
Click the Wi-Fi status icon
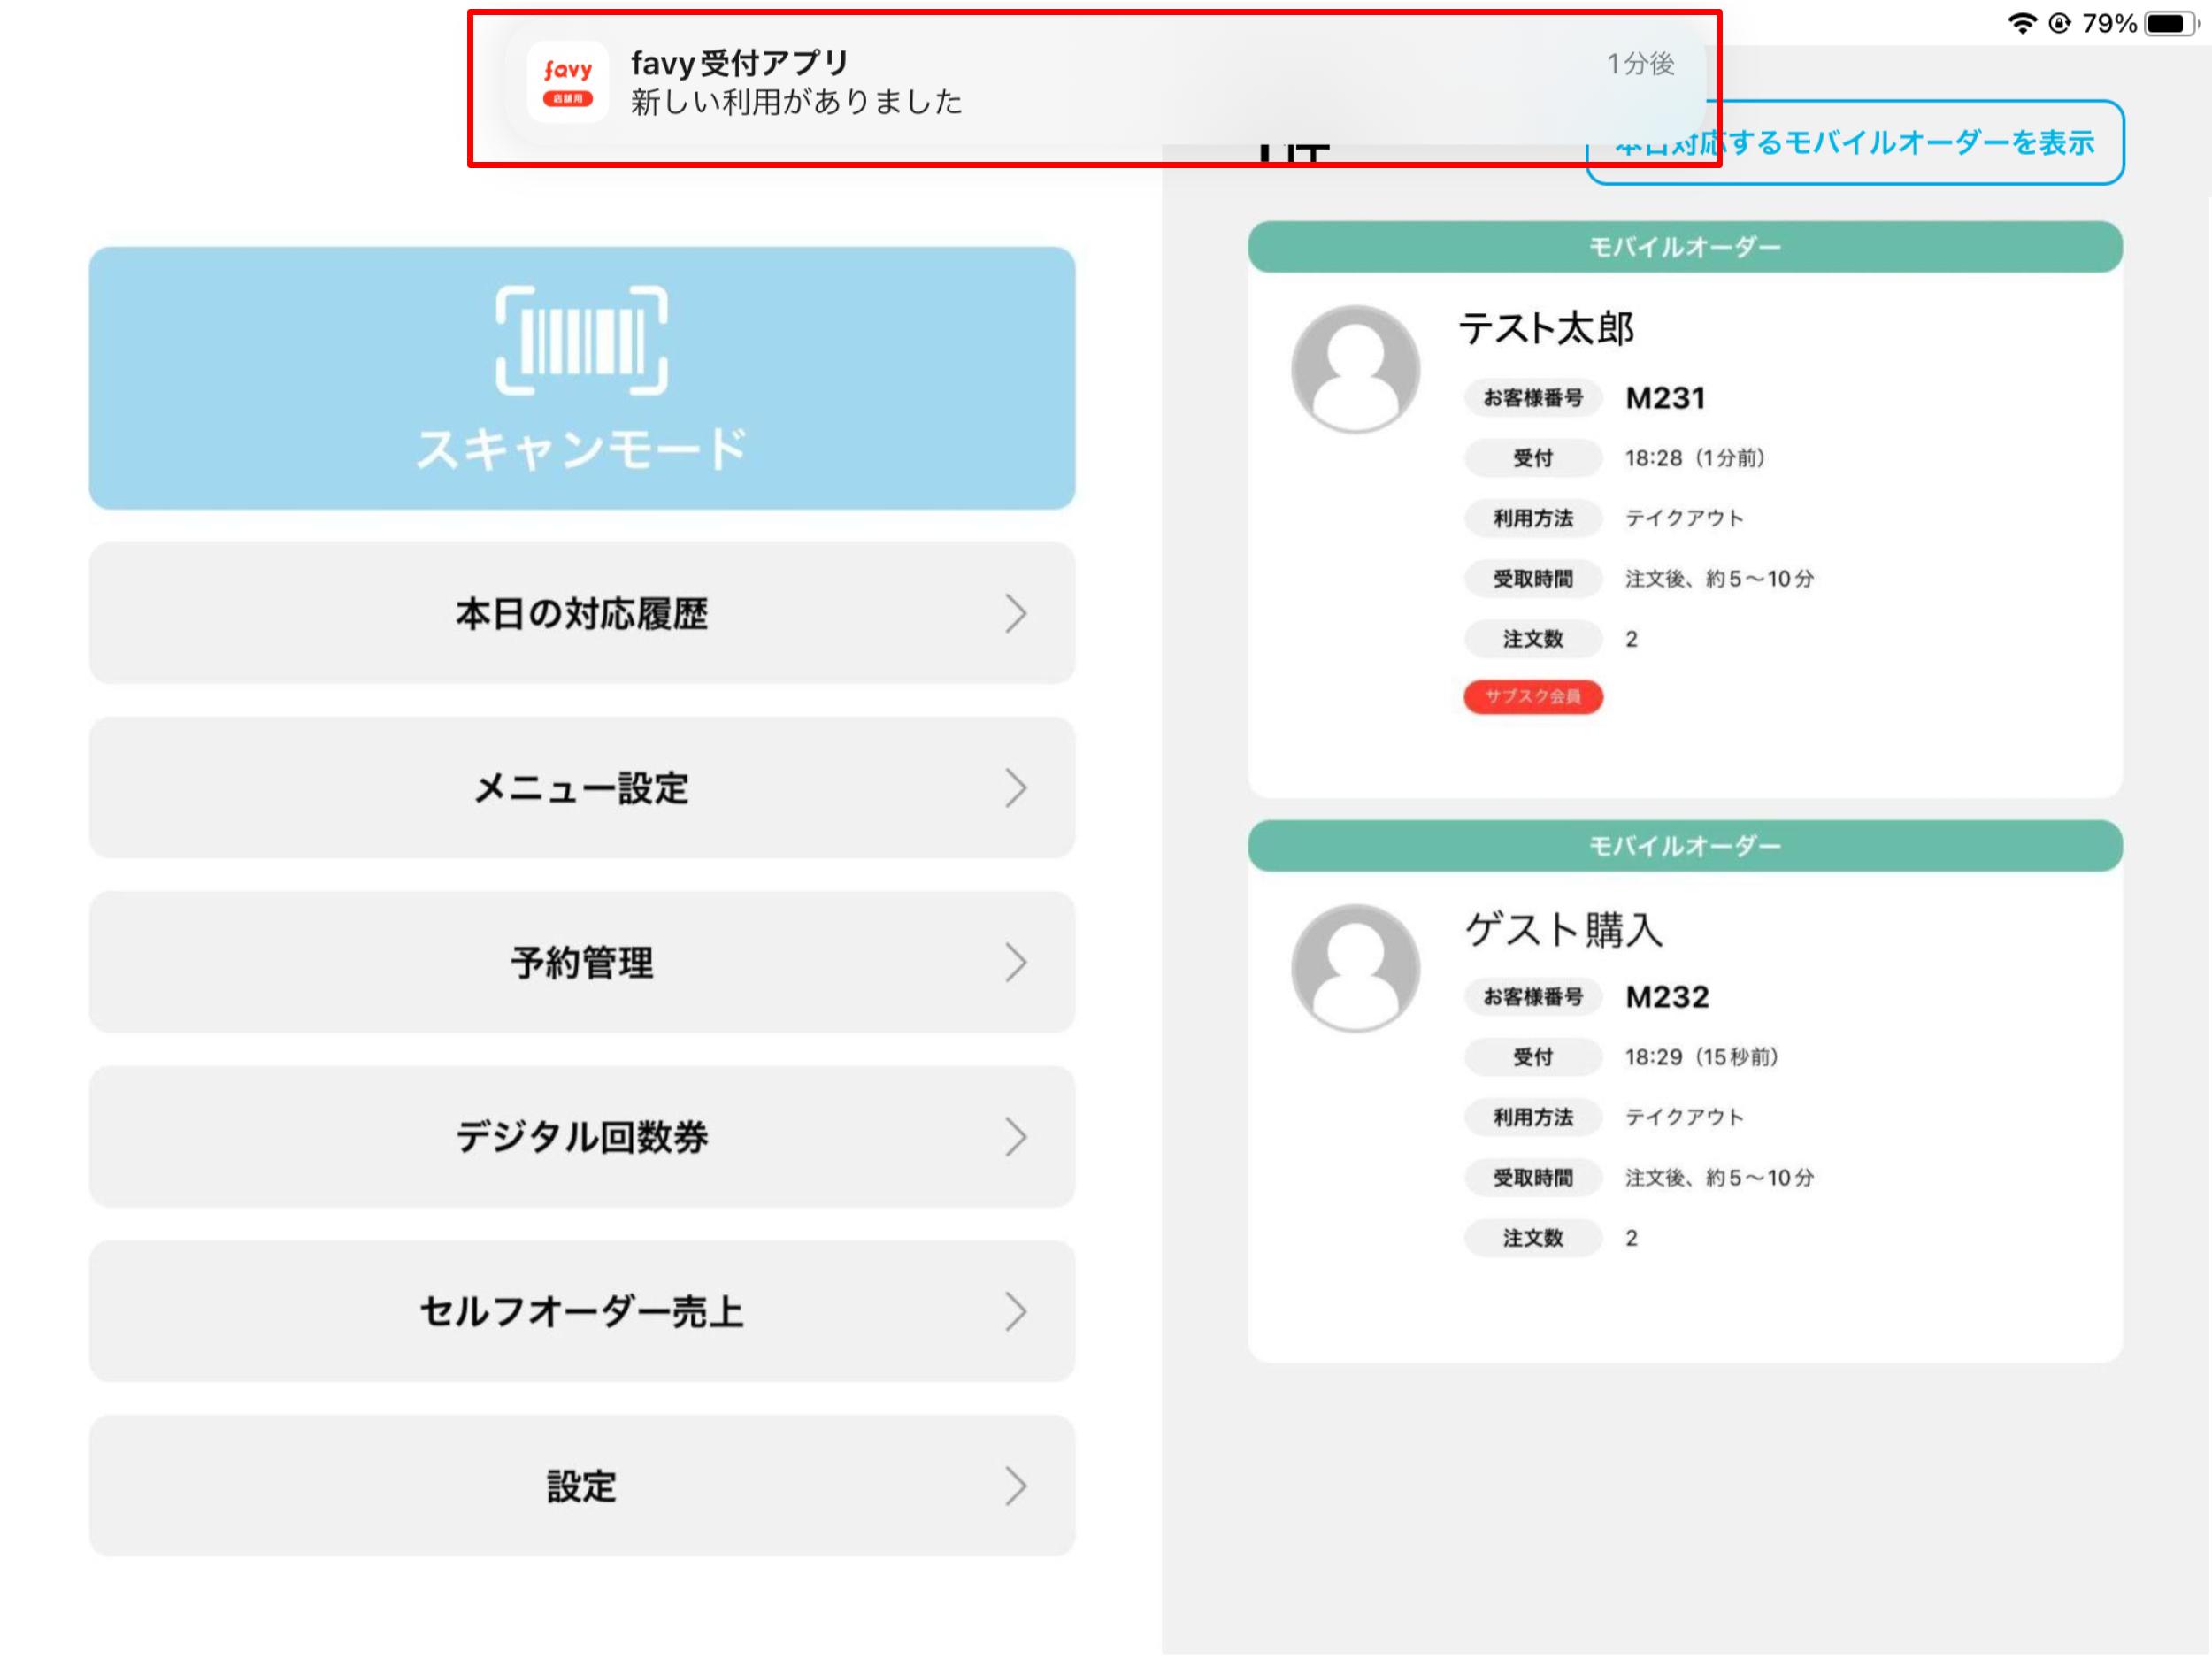pos(2022,23)
